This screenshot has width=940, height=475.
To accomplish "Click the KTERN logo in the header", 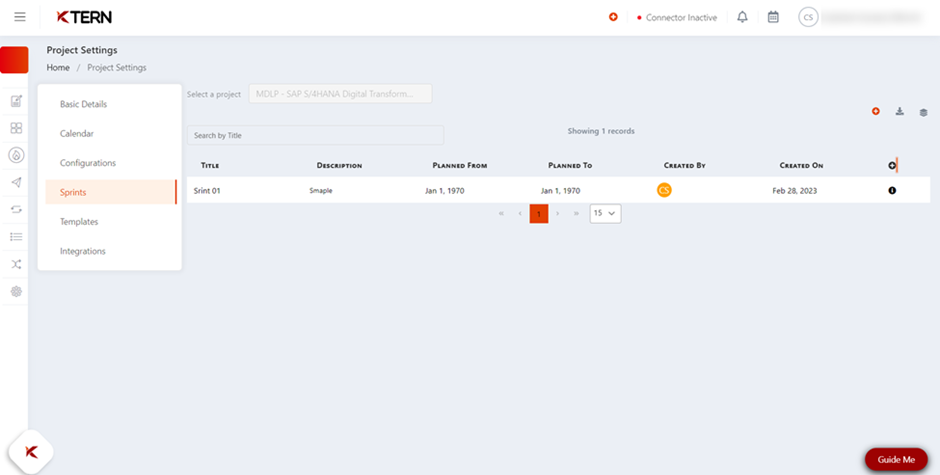I will pyautogui.click(x=84, y=17).
